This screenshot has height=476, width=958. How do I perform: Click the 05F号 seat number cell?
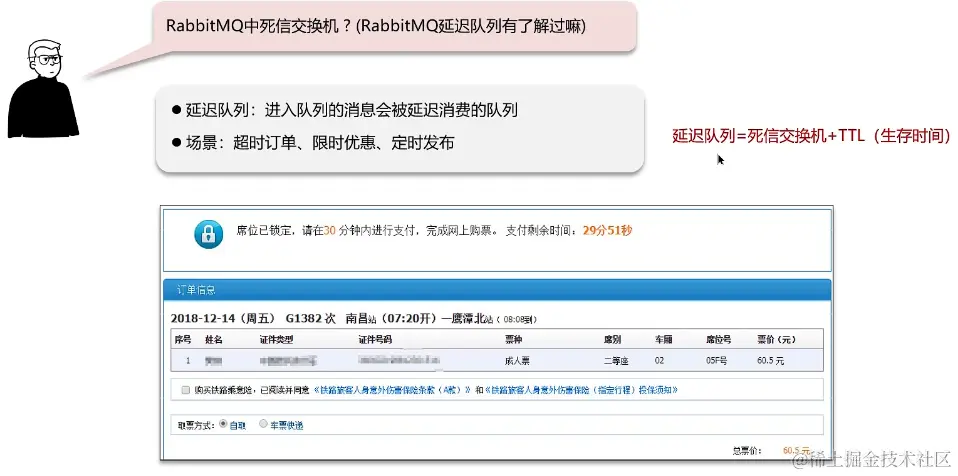tap(717, 361)
